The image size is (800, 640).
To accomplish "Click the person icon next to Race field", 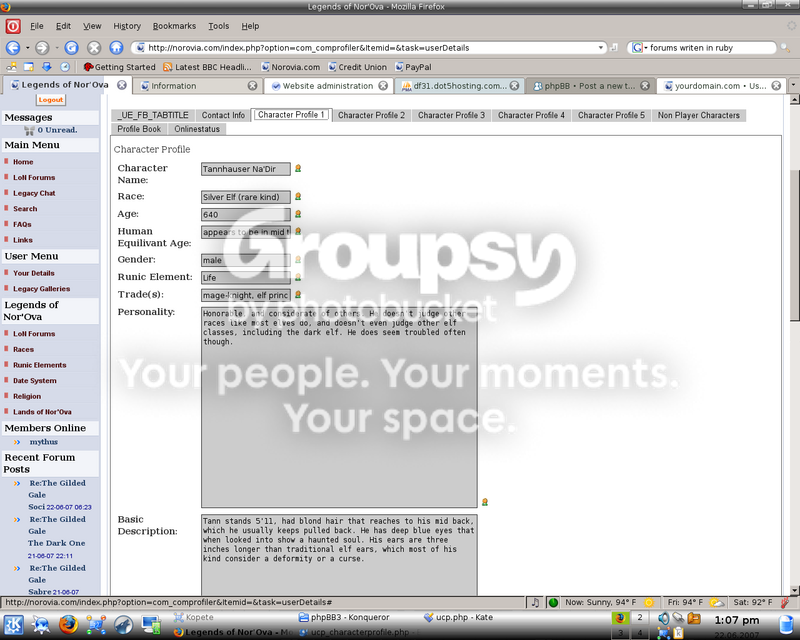I will pos(298,196).
